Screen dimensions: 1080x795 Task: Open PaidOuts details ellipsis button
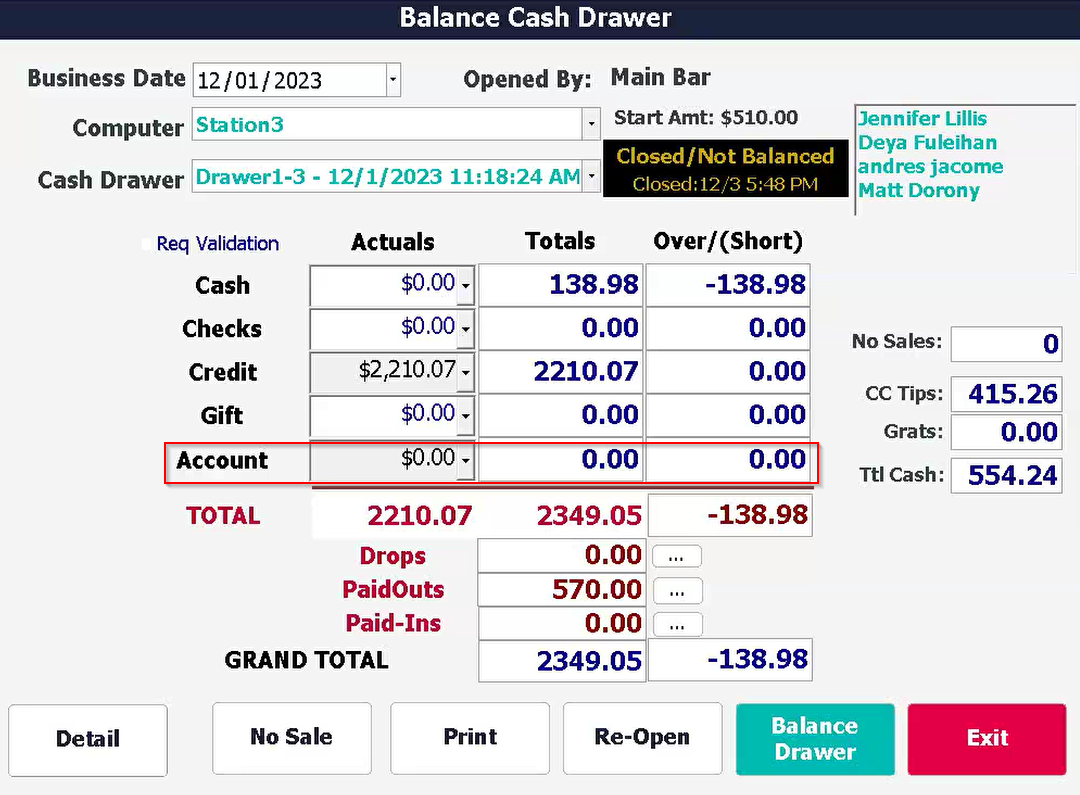[677, 590]
